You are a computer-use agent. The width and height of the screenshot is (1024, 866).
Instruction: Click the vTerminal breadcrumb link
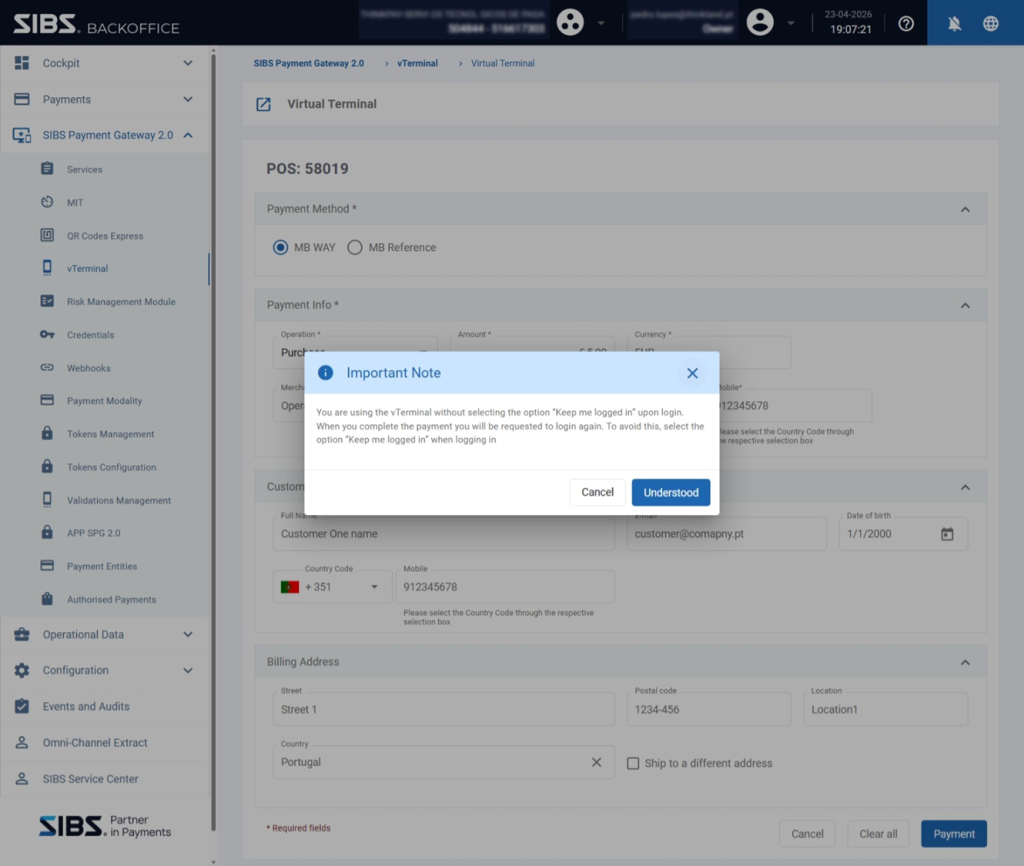(x=417, y=63)
